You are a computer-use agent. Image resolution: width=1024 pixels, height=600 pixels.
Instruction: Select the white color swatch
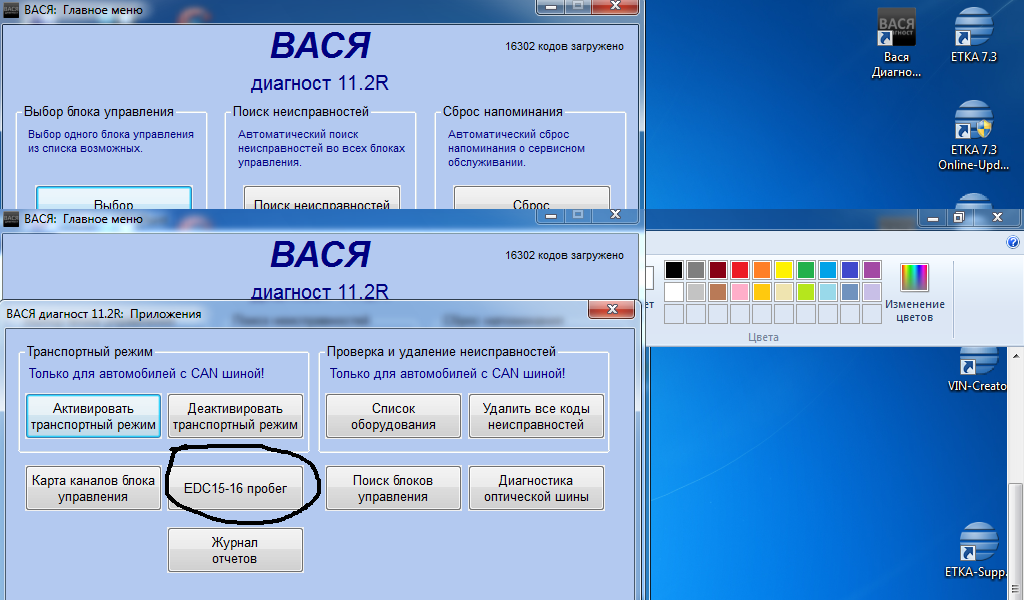674,292
